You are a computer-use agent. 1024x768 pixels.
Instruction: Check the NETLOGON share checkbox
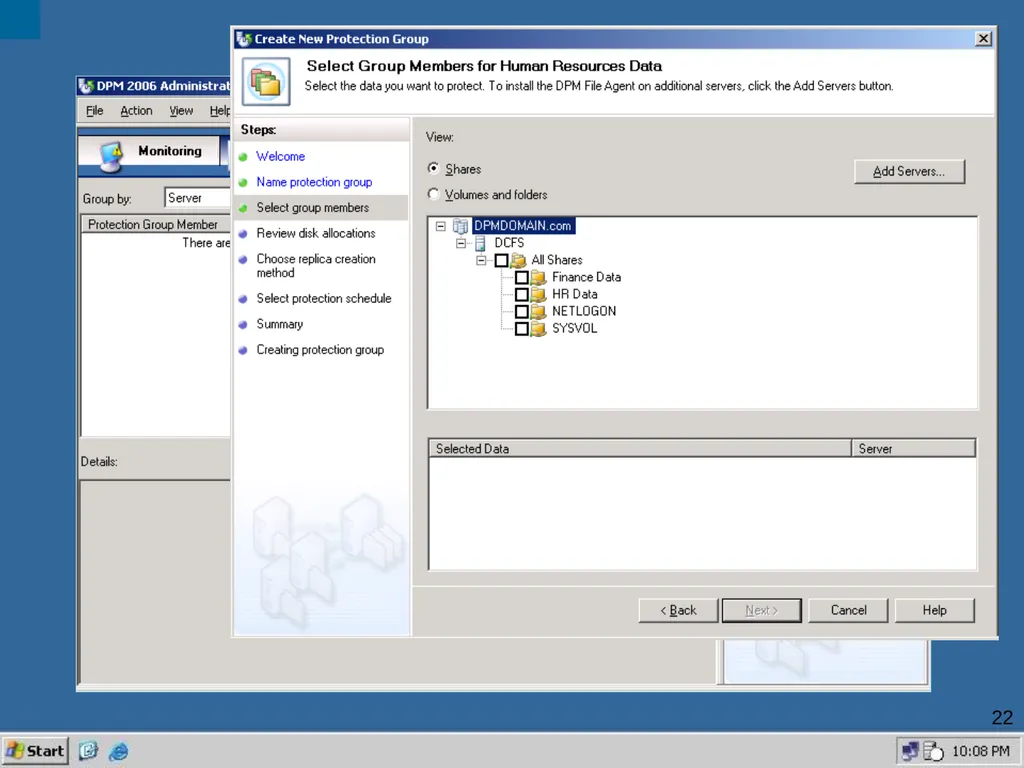pos(521,312)
